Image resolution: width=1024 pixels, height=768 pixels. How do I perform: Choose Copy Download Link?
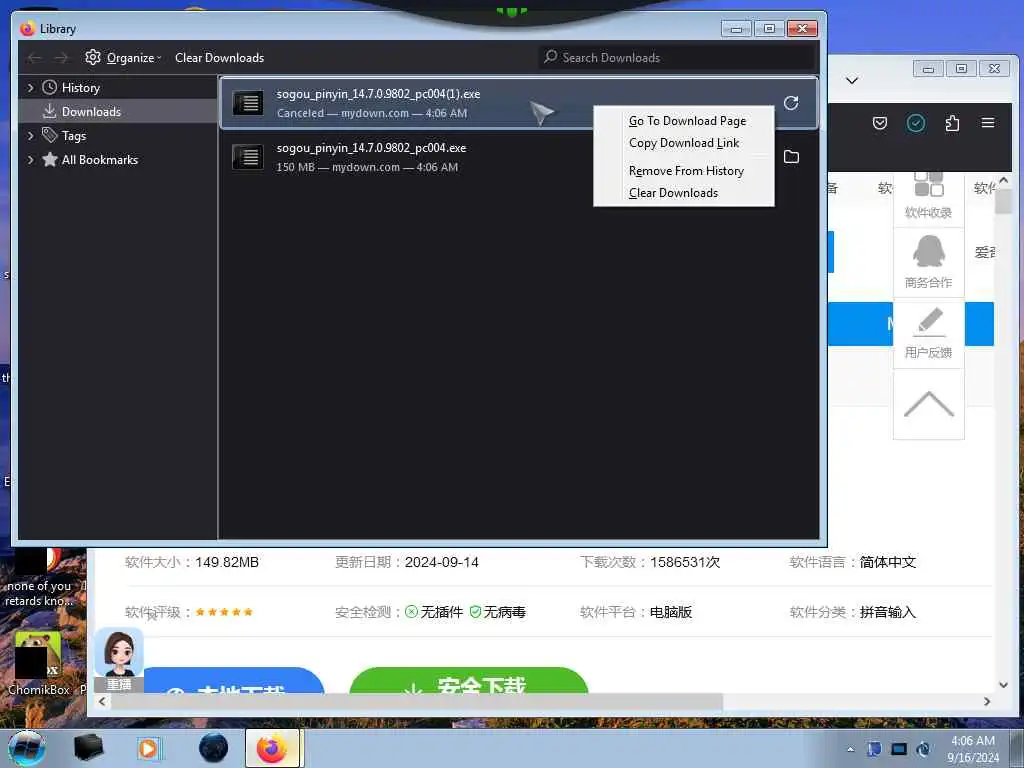coord(684,143)
